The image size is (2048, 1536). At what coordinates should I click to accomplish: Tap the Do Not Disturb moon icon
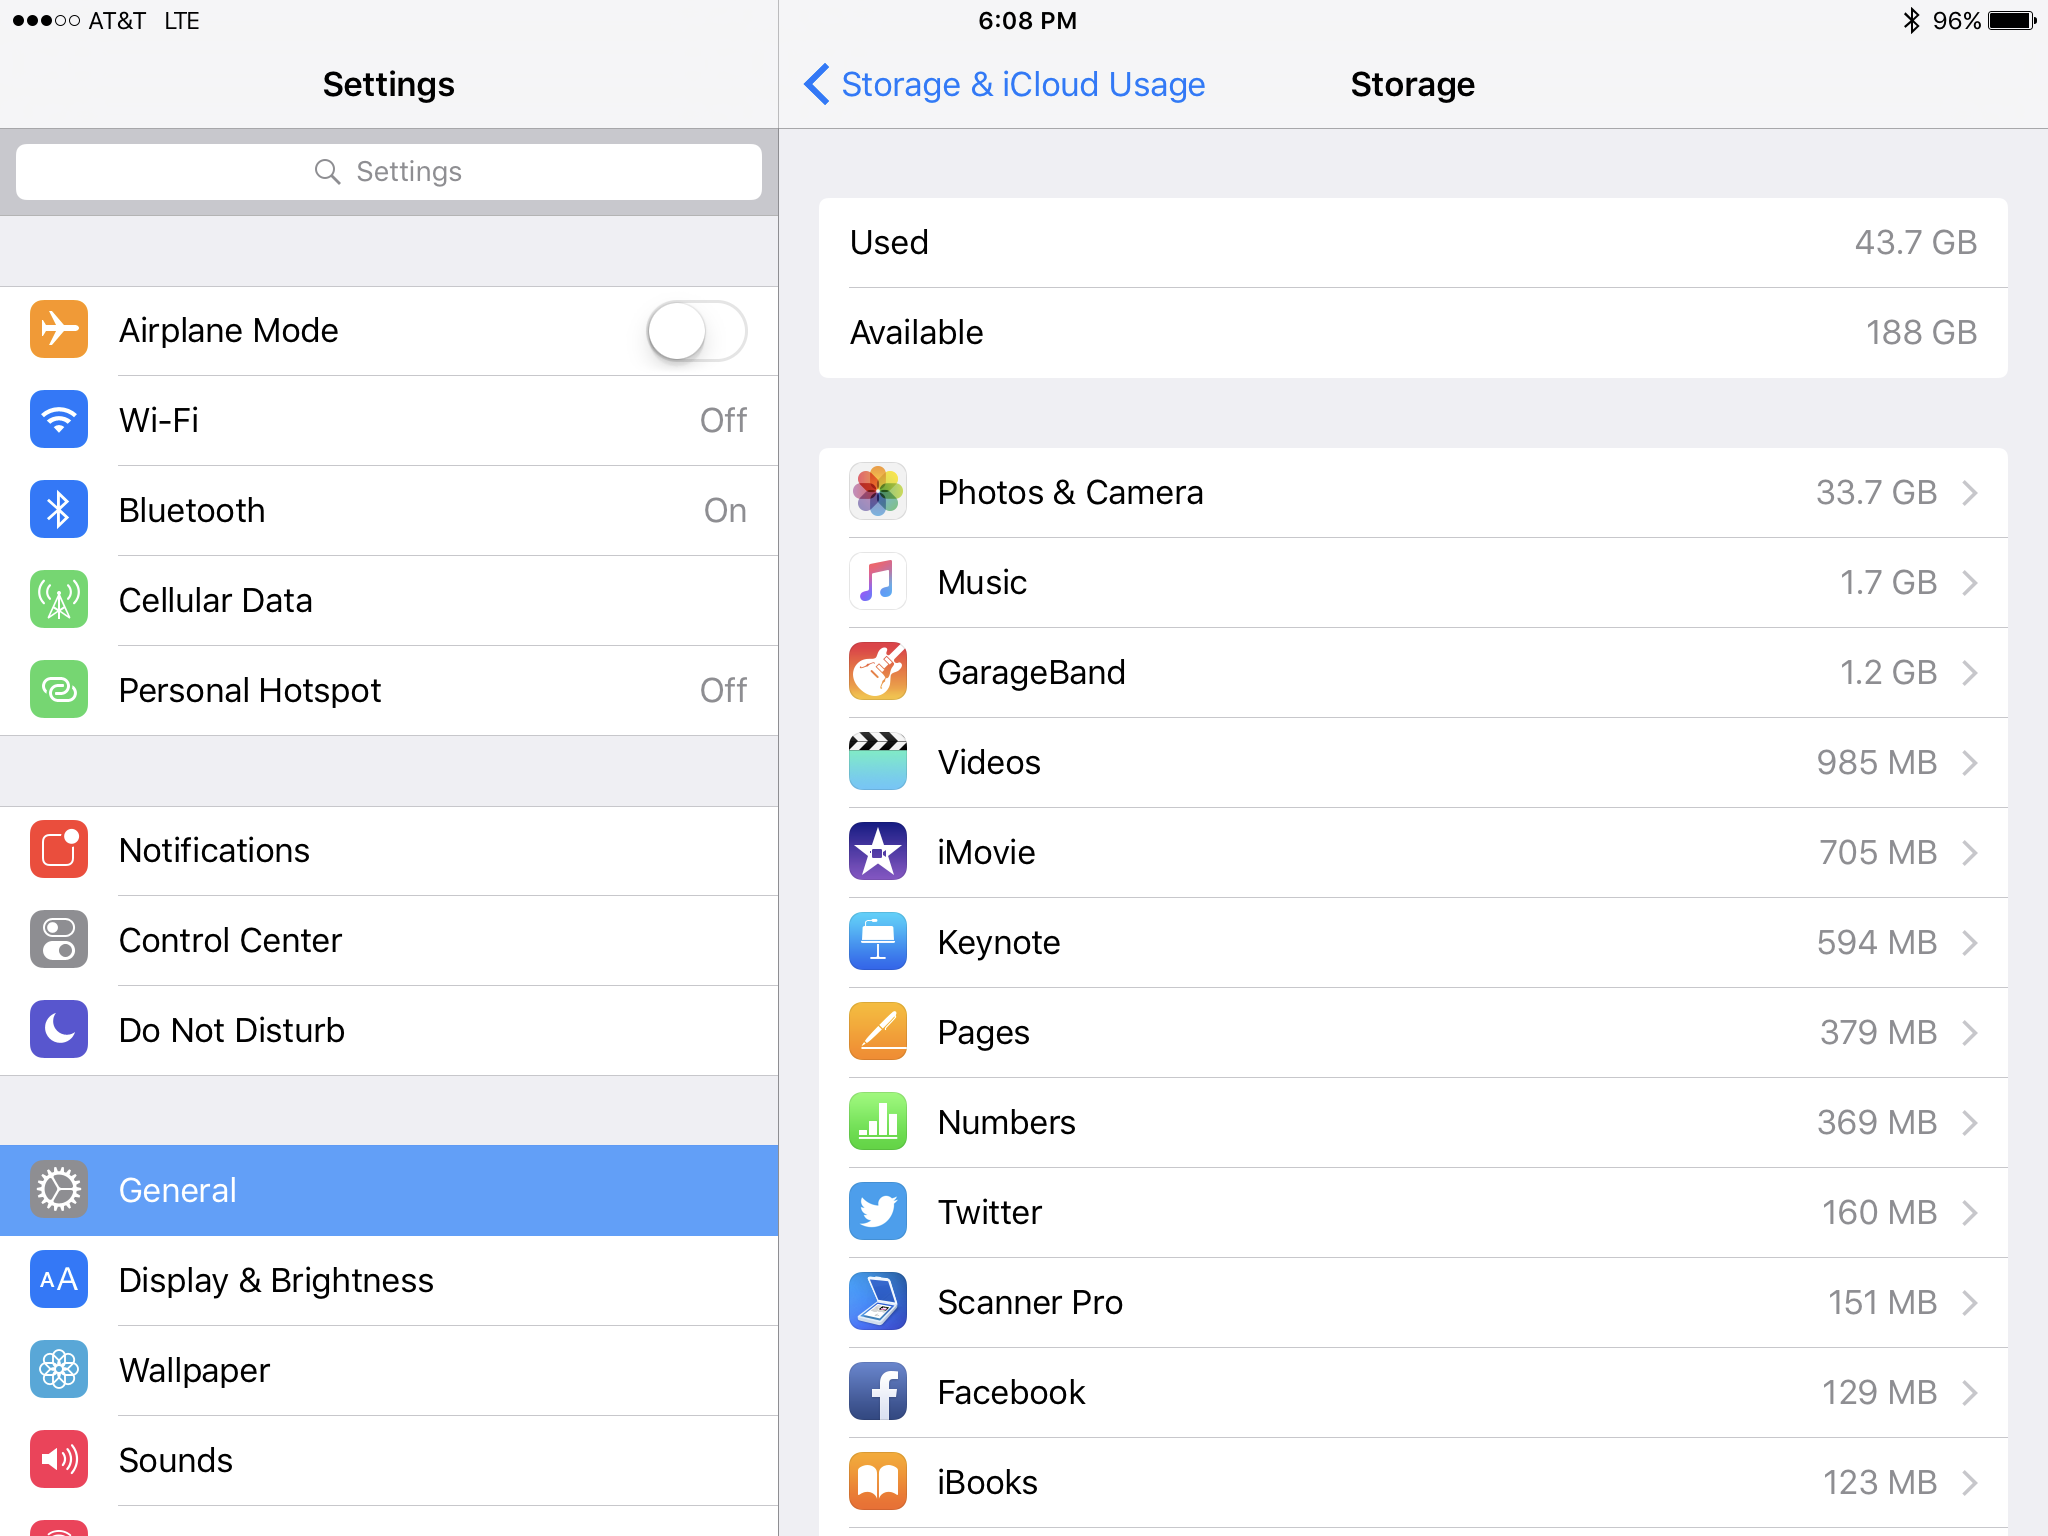59,1030
